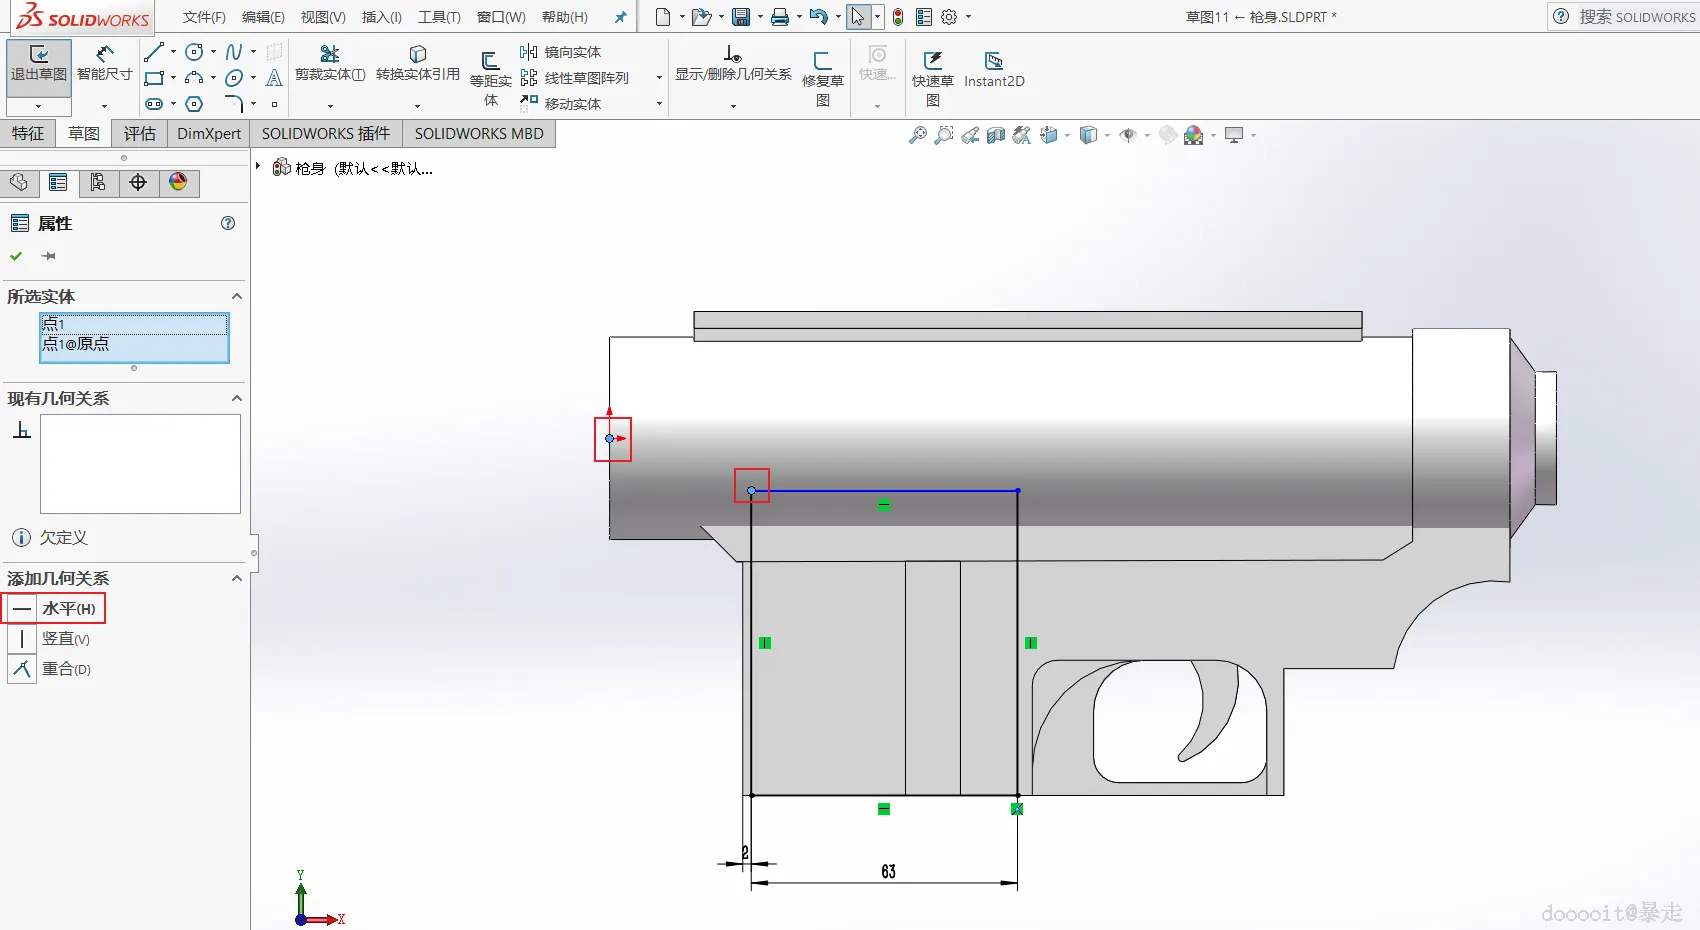Collapse the 添加几何关系 section
The height and width of the screenshot is (930, 1700).
pos(237,578)
